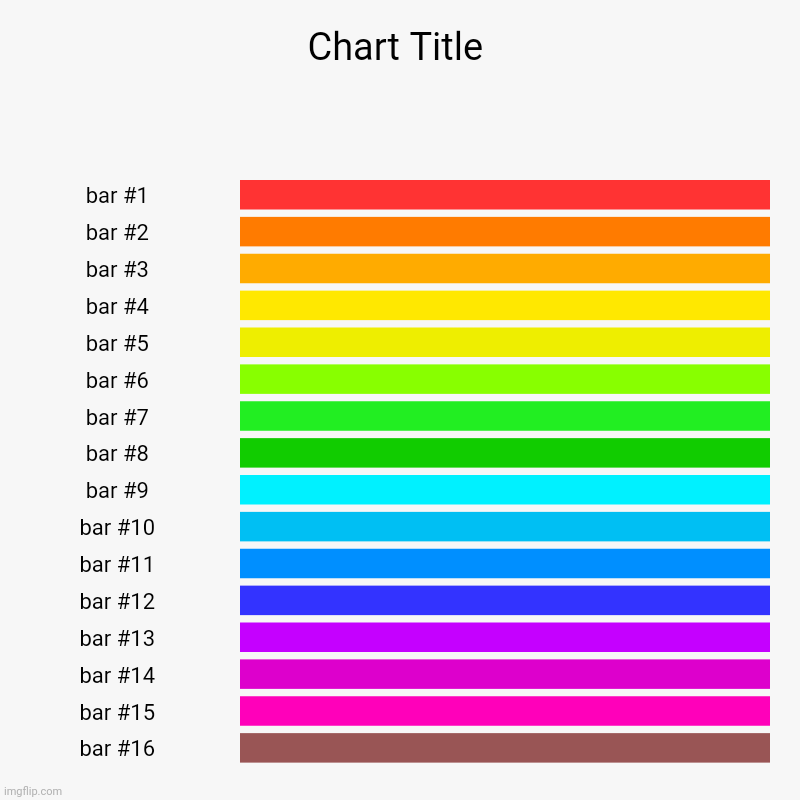
Task: Select the "bar #10" axis label
Action: coord(117,527)
